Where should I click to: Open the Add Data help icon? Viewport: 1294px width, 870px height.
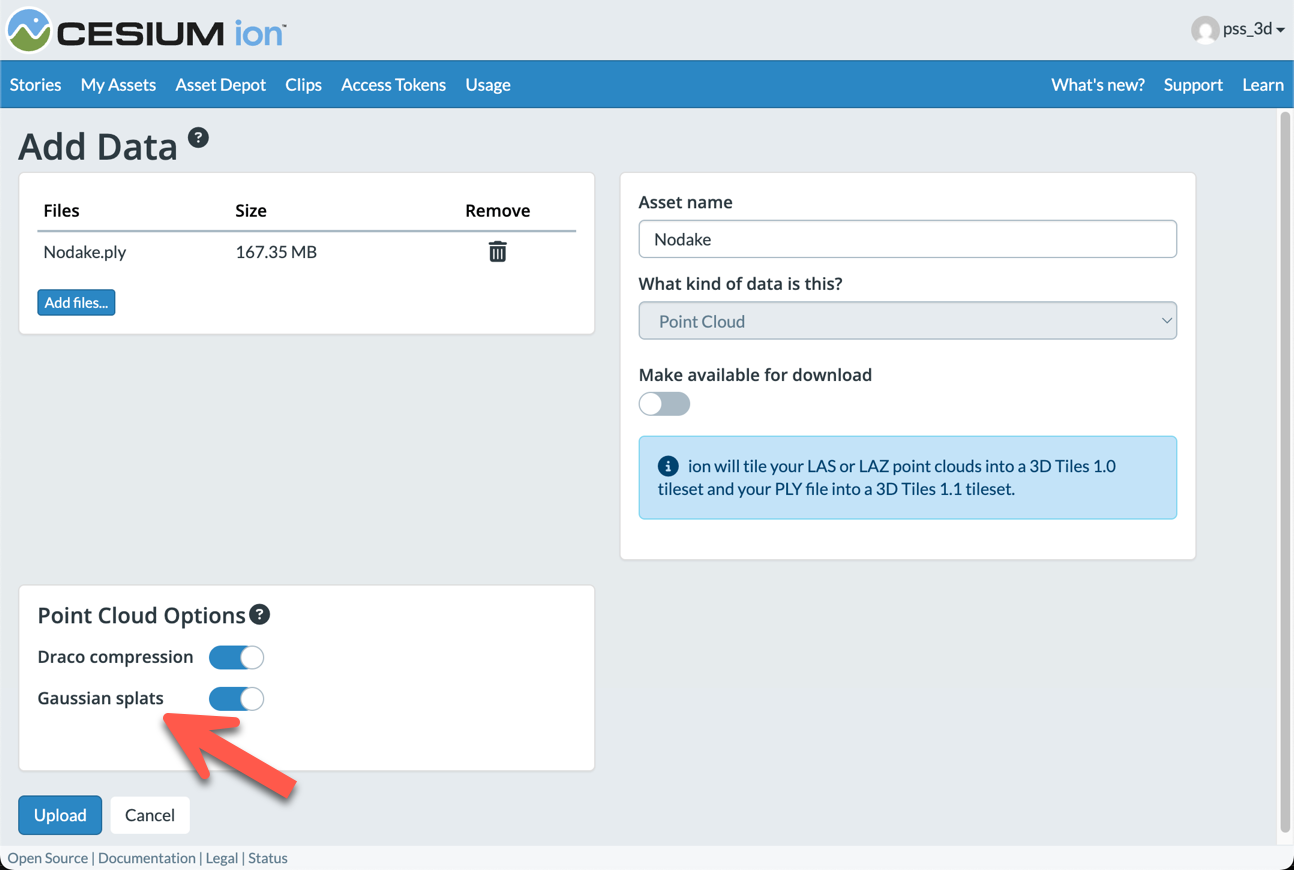pos(198,138)
